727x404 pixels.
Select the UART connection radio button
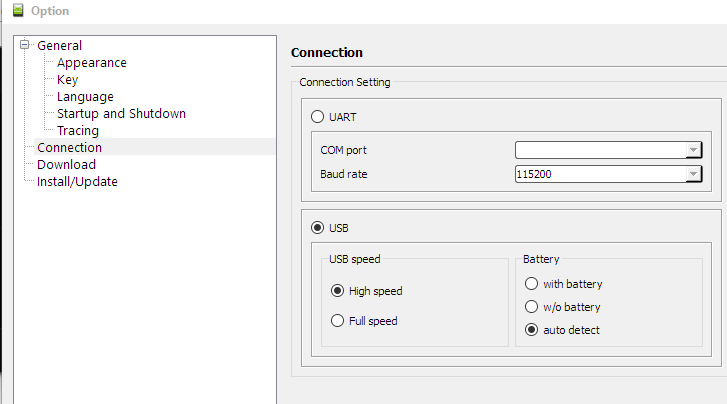point(318,117)
